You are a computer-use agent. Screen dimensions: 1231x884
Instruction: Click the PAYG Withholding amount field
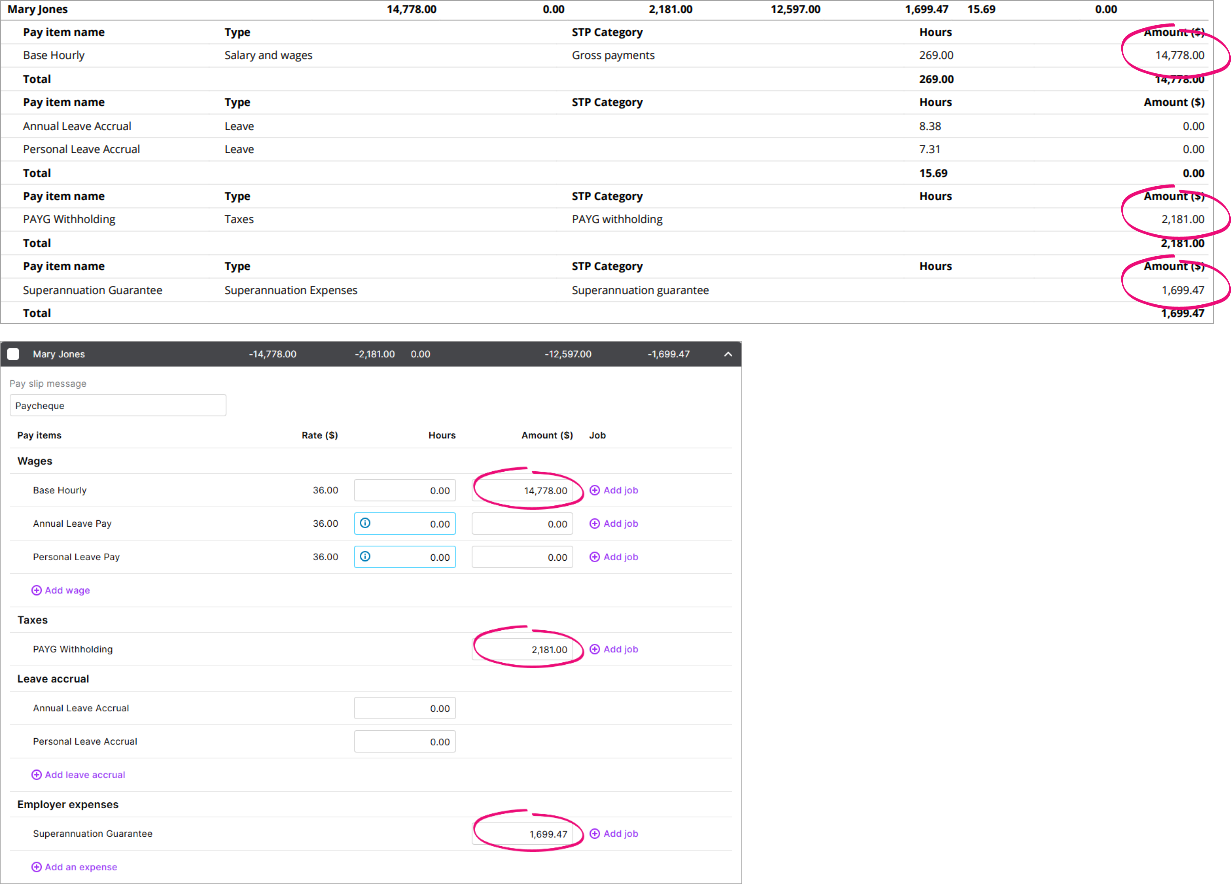pos(523,650)
